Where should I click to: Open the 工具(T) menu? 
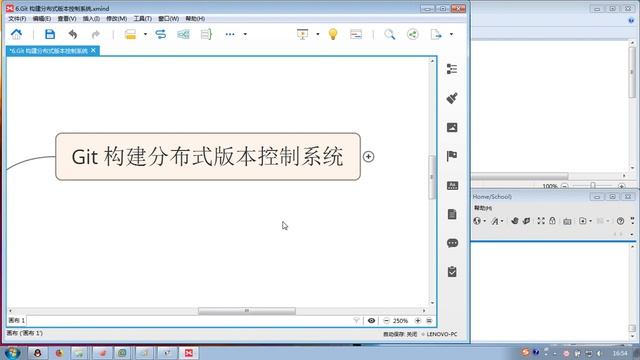142,19
